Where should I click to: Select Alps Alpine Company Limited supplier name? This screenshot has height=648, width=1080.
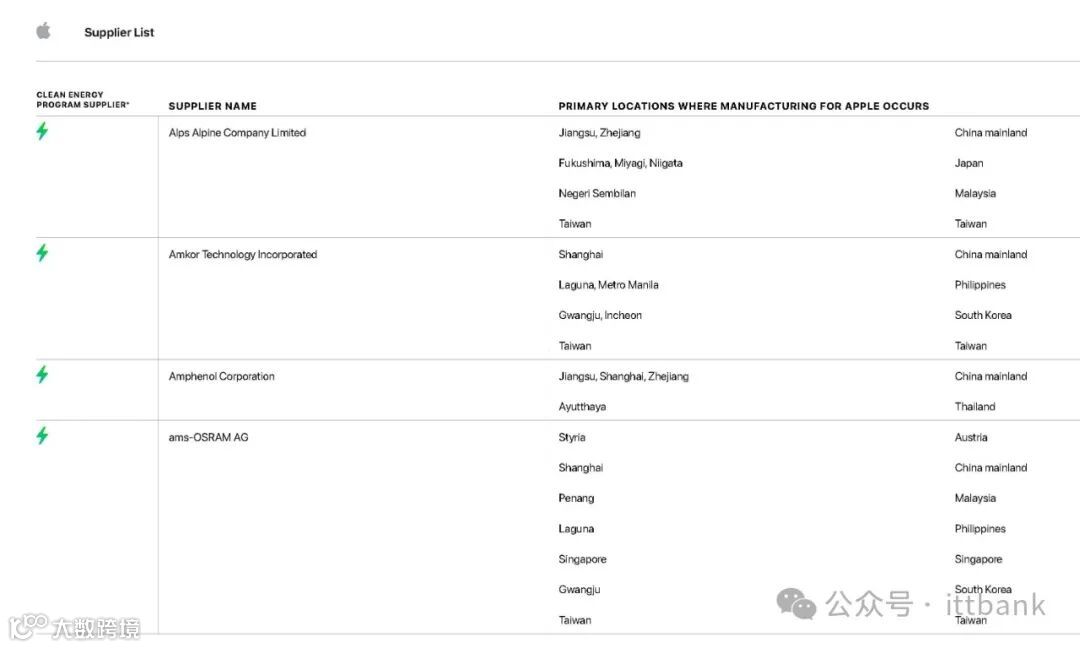coord(237,133)
